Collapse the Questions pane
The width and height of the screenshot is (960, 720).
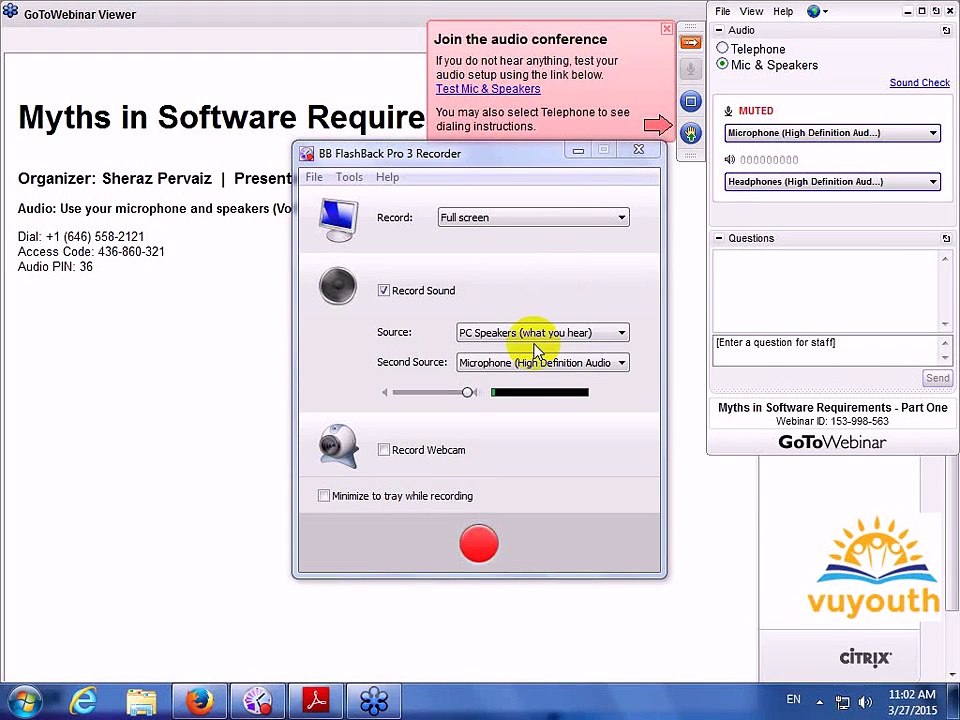[x=719, y=238]
